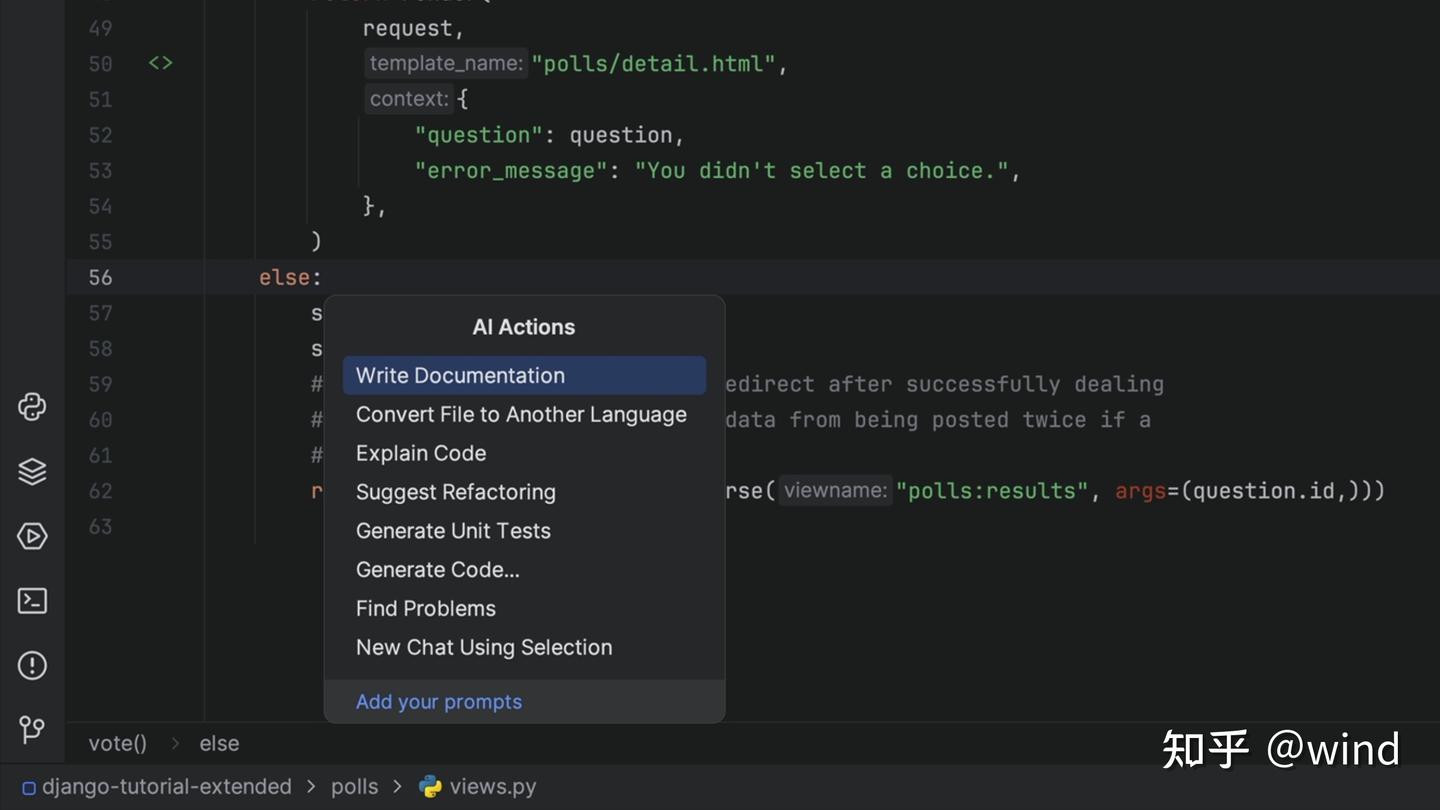Select Write Documentation from AI Actions
Viewport: 1440px width, 810px height.
click(x=460, y=375)
